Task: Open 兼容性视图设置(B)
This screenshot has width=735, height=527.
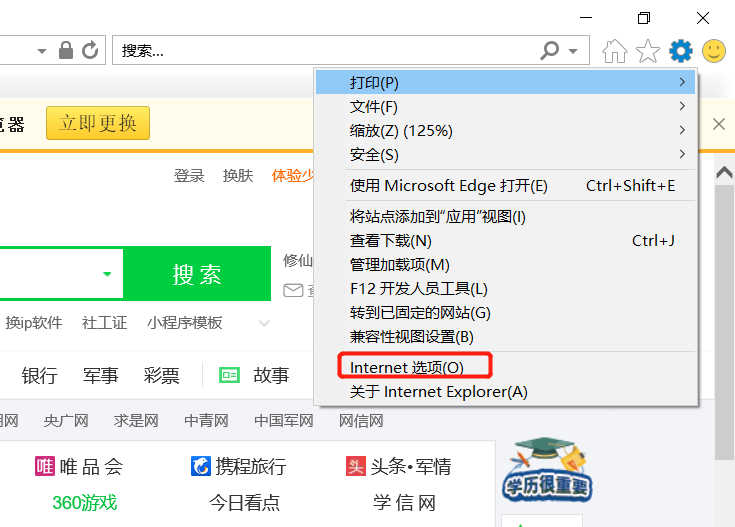Action: (x=506, y=337)
